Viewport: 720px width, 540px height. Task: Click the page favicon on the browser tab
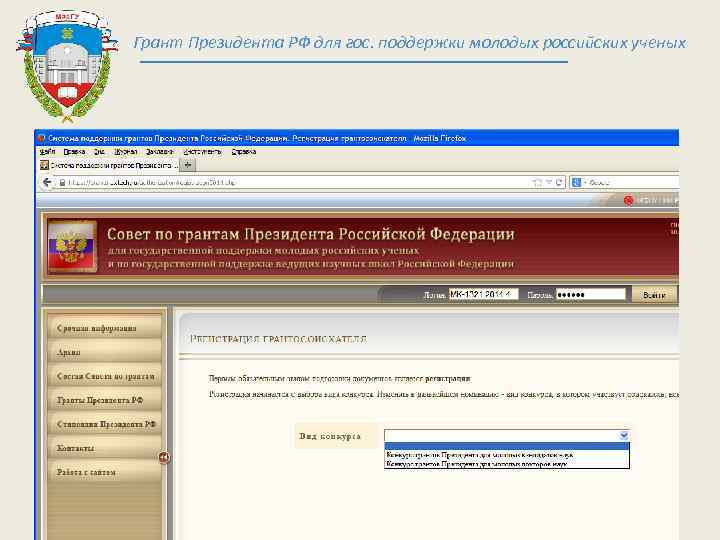(45, 165)
